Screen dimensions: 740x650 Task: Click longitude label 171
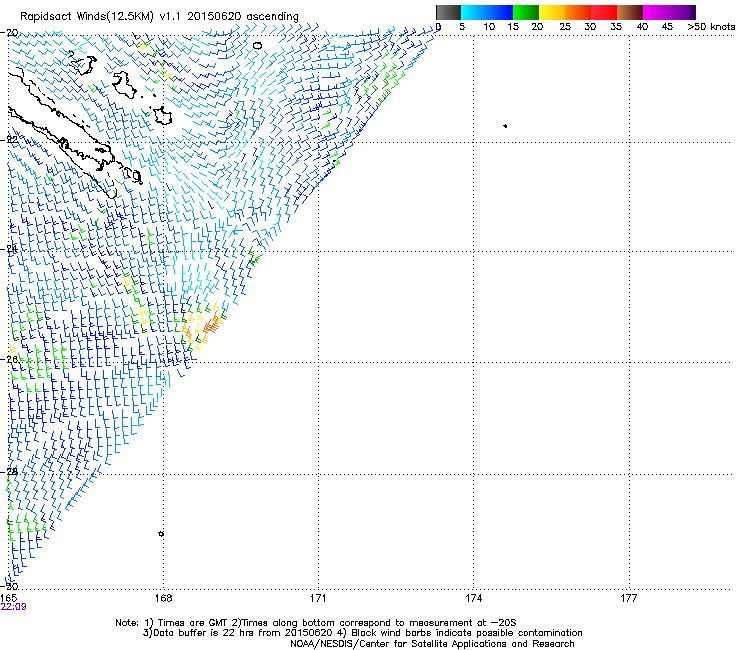click(318, 598)
